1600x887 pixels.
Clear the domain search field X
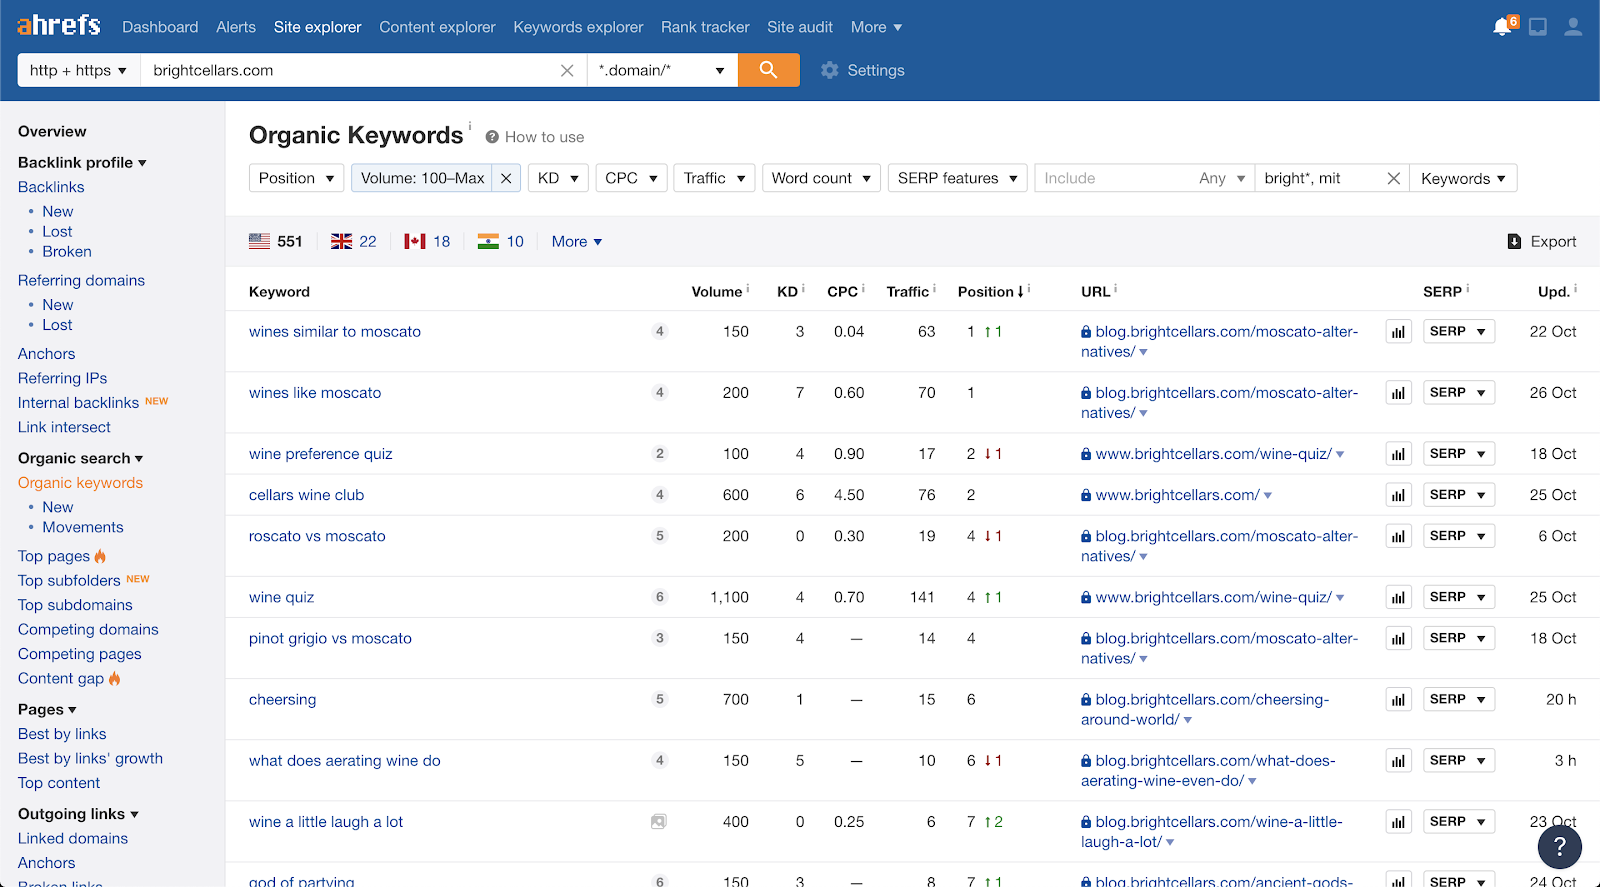click(567, 70)
